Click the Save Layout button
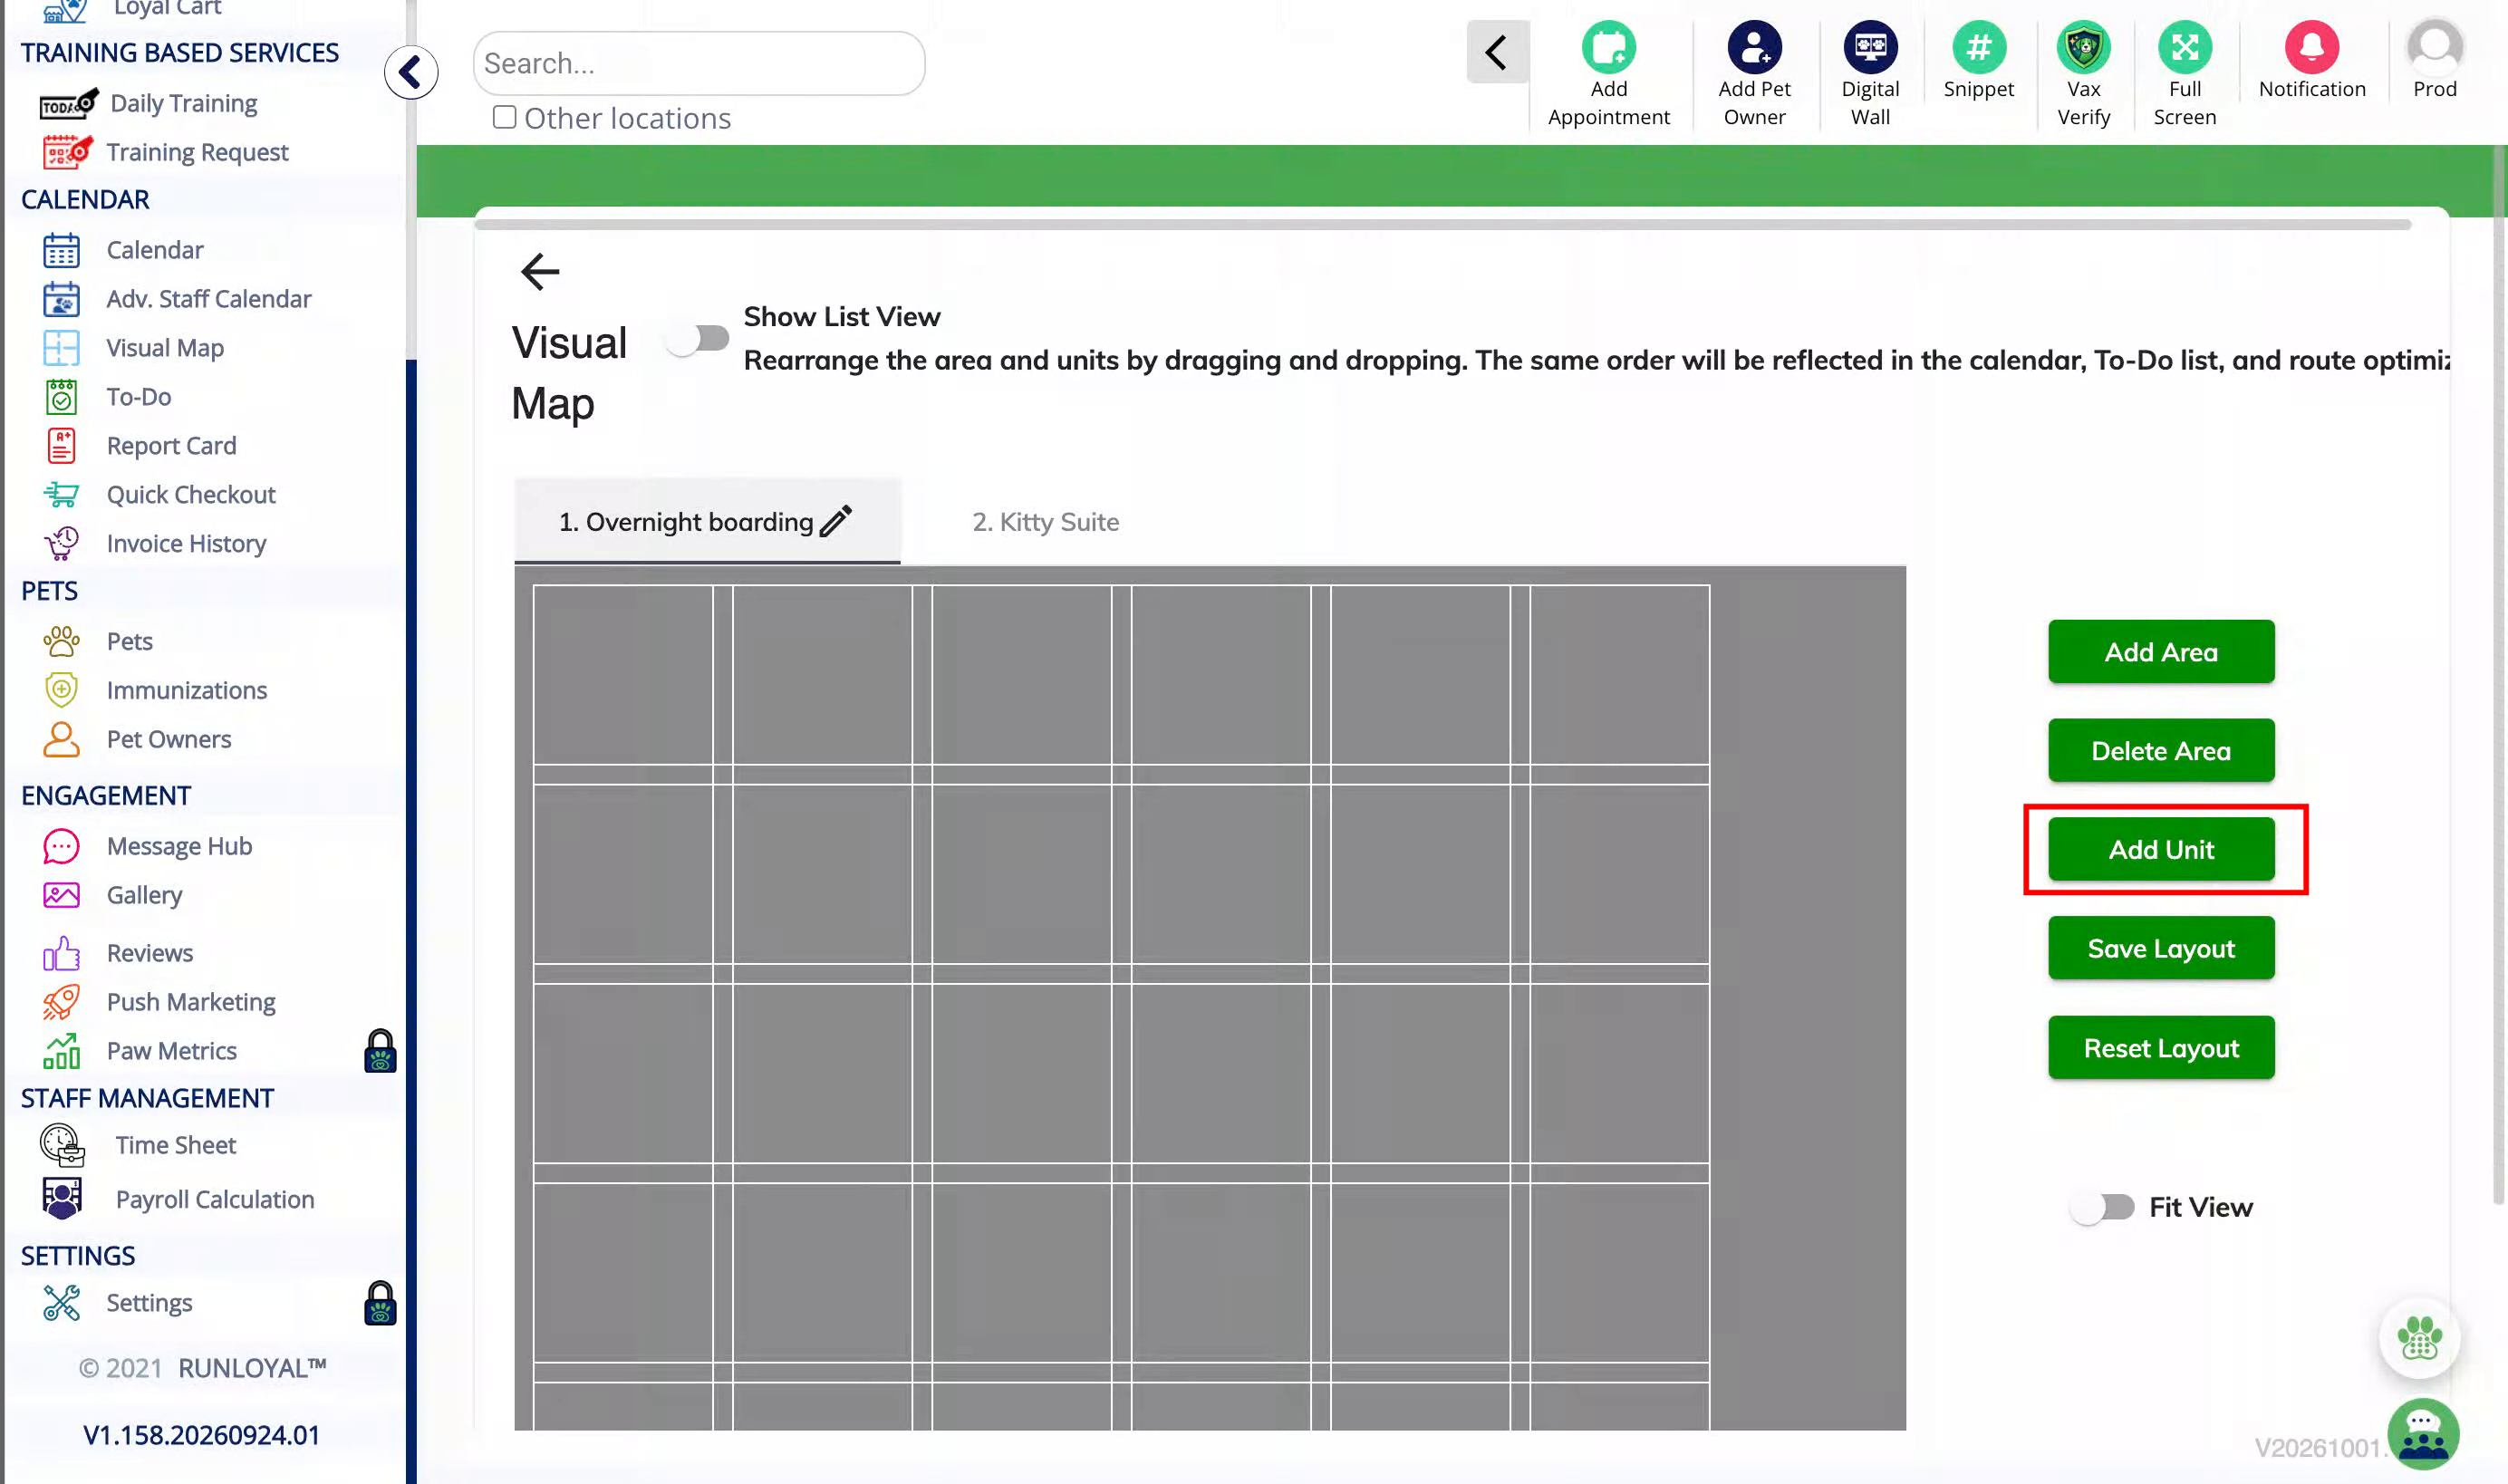Image resolution: width=2508 pixels, height=1484 pixels. (x=2160, y=948)
